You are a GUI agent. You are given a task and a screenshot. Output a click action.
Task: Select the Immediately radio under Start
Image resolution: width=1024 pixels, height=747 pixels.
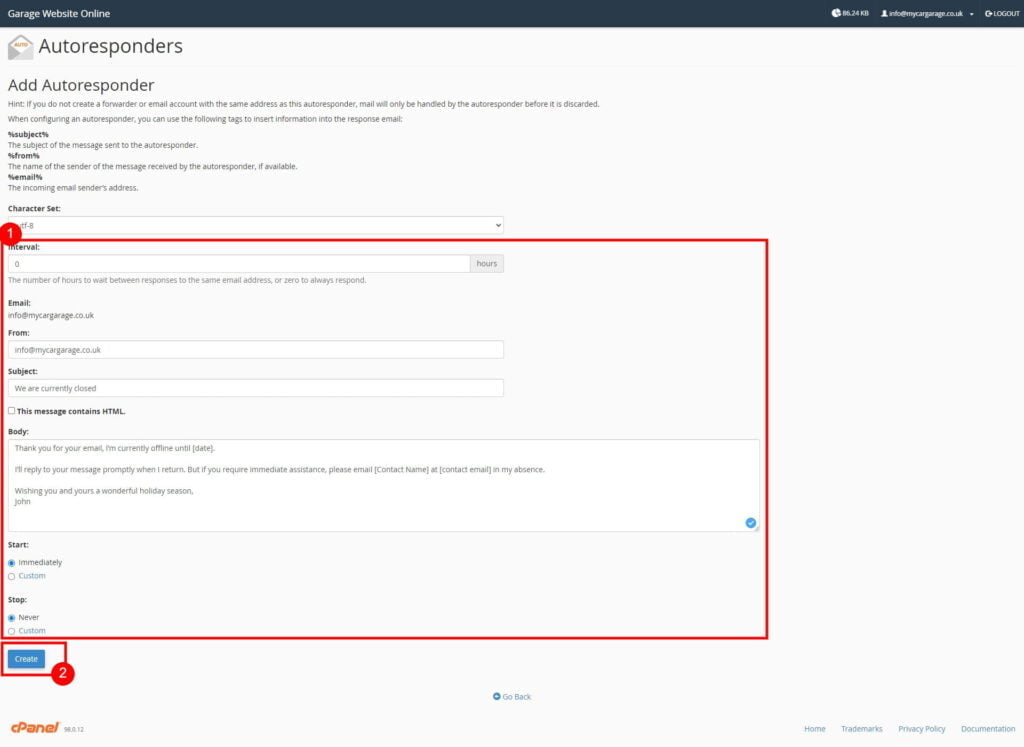pyautogui.click(x=11, y=562)
